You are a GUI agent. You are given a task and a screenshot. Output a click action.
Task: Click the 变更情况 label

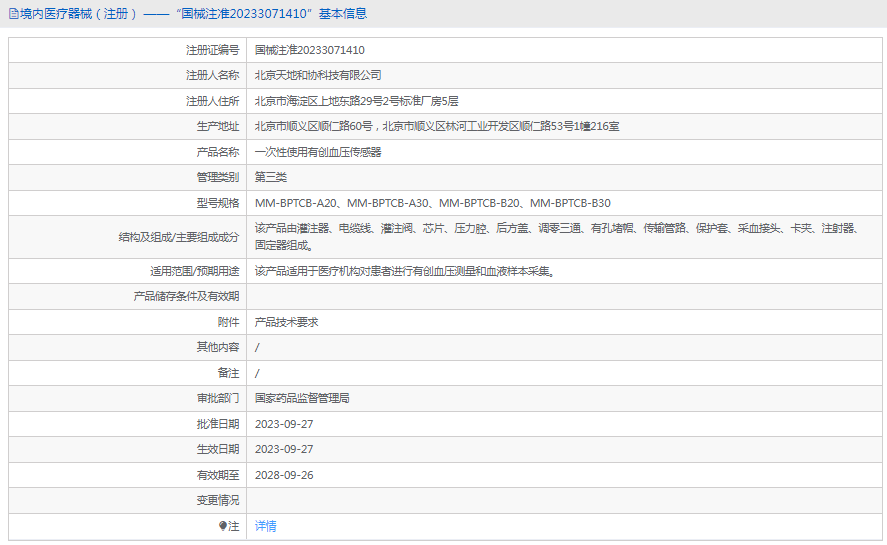point(218,500)
